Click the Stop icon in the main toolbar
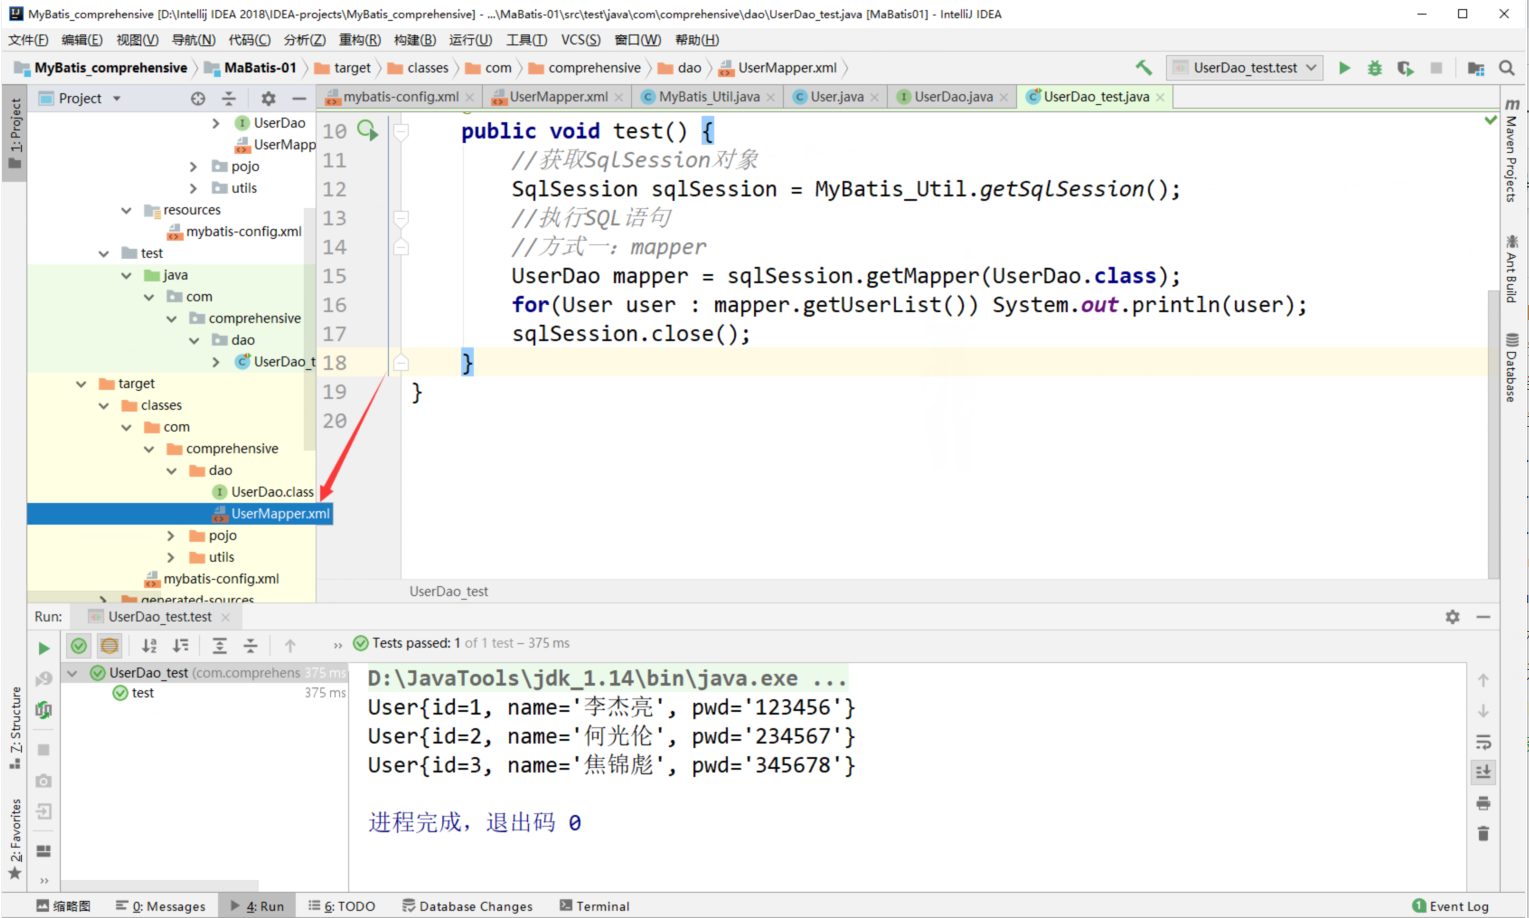 (x=1436, y=68)
